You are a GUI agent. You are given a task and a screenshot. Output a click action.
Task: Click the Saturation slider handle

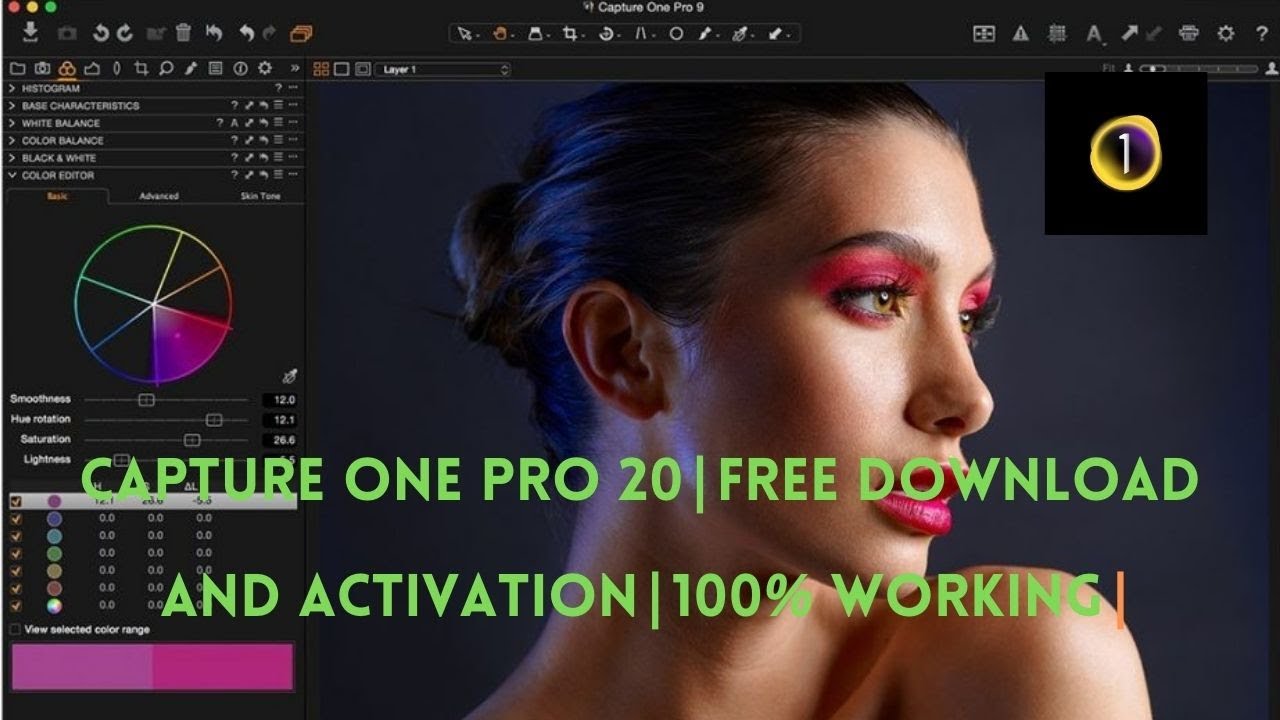(x=192, y=439)
